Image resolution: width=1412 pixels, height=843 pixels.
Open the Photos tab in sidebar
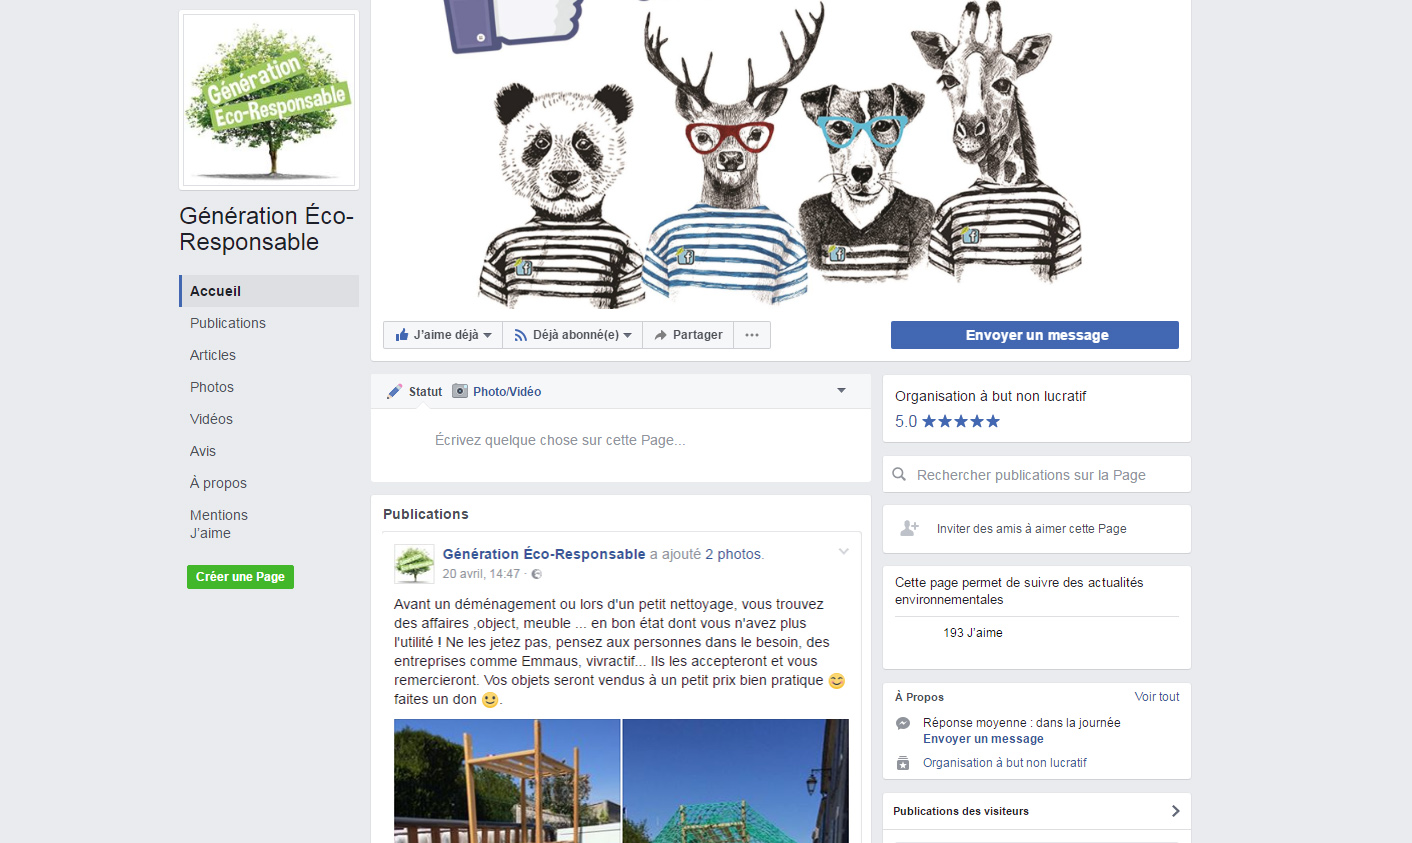(212, 387)
